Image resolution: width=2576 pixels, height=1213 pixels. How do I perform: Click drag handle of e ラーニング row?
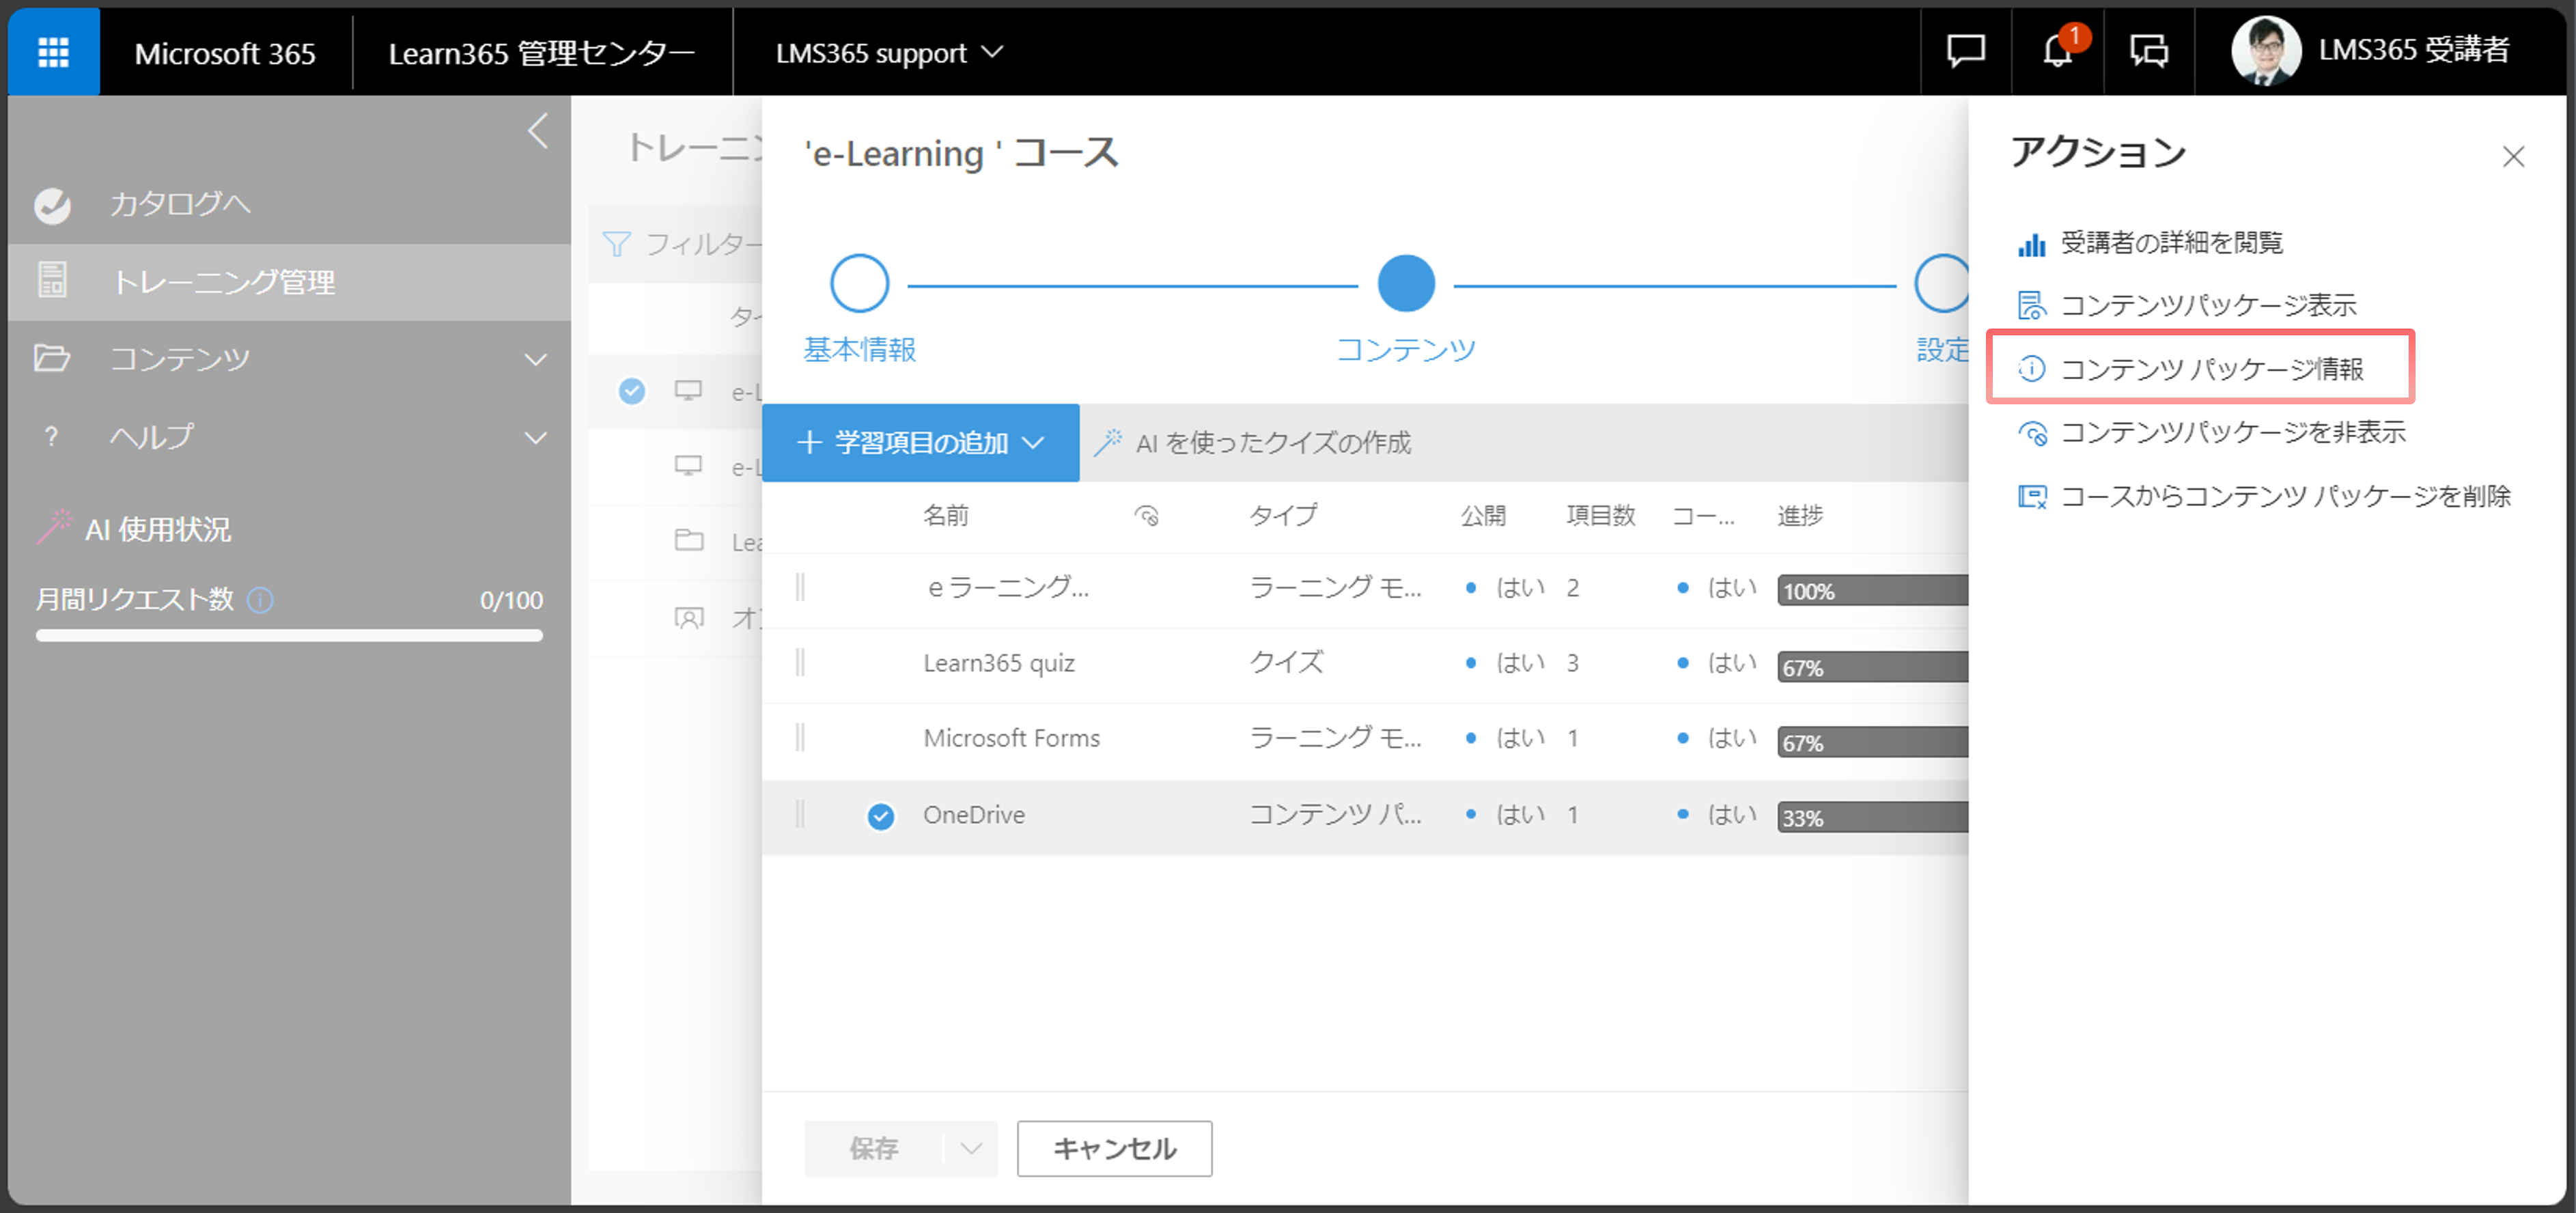[800, 588]
